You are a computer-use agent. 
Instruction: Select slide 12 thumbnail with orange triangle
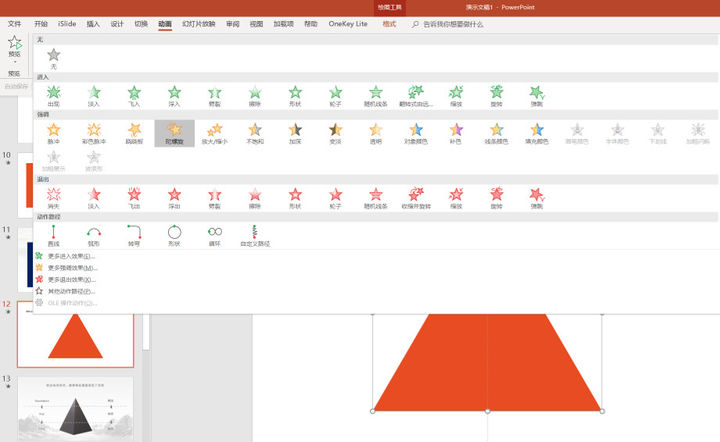click(75, 334)
